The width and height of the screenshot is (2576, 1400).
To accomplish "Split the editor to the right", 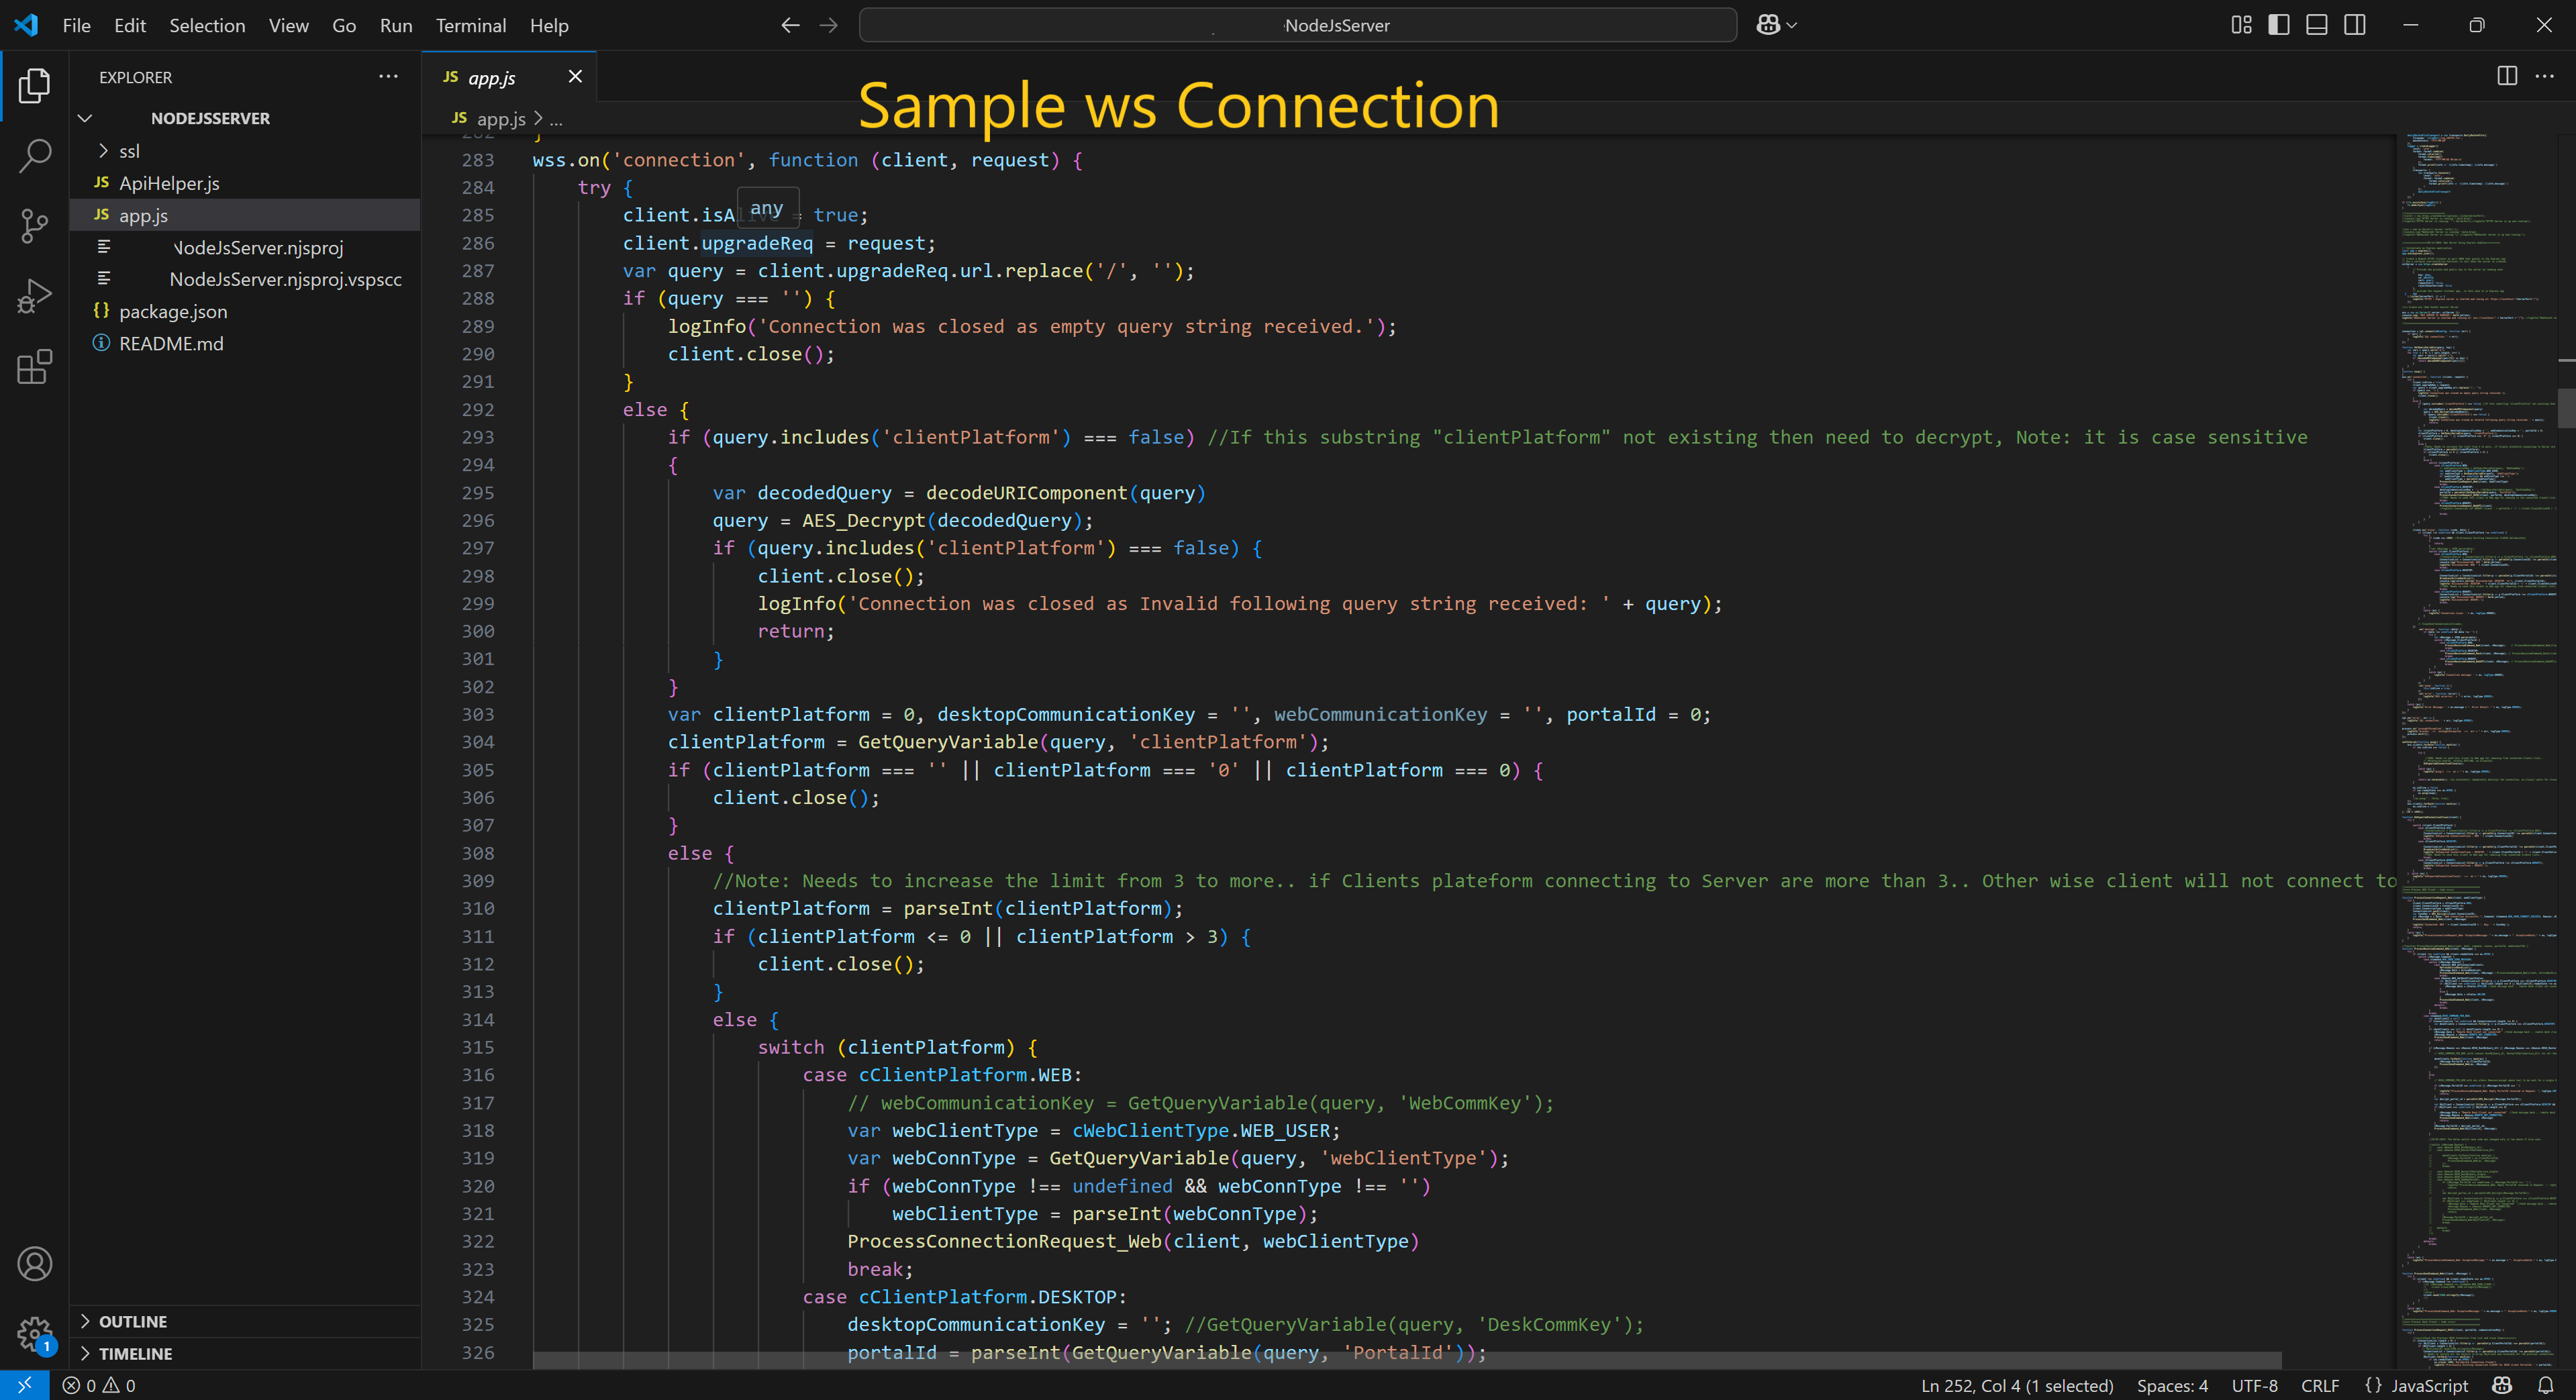I will pos(2507,76).
